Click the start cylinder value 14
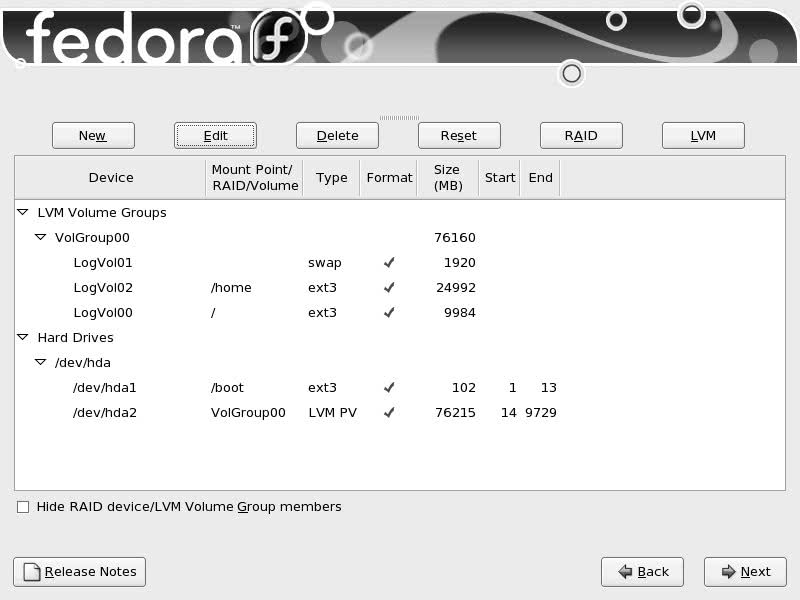Viewport: 800px width, 600px height. coord(509,413)
